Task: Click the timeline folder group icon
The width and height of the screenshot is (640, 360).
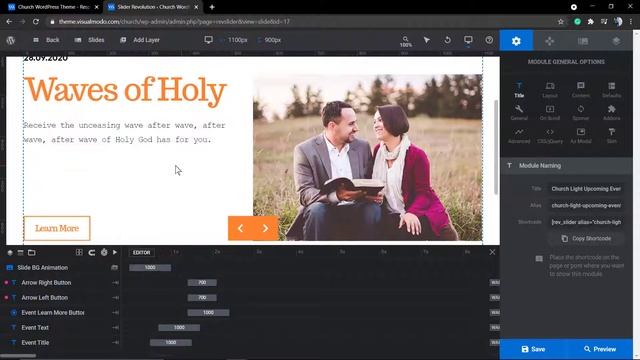Action: [31, 253]
